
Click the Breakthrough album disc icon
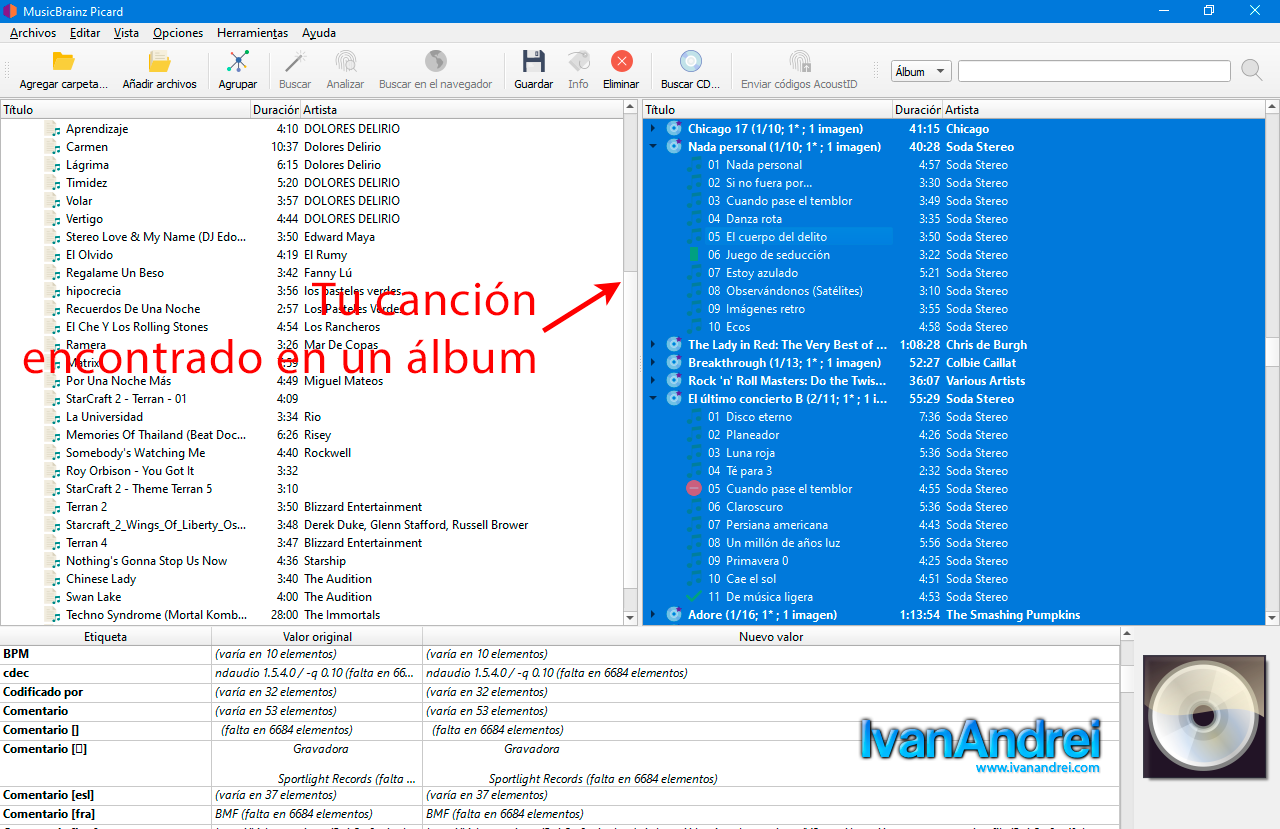click(x=674, y=362)
